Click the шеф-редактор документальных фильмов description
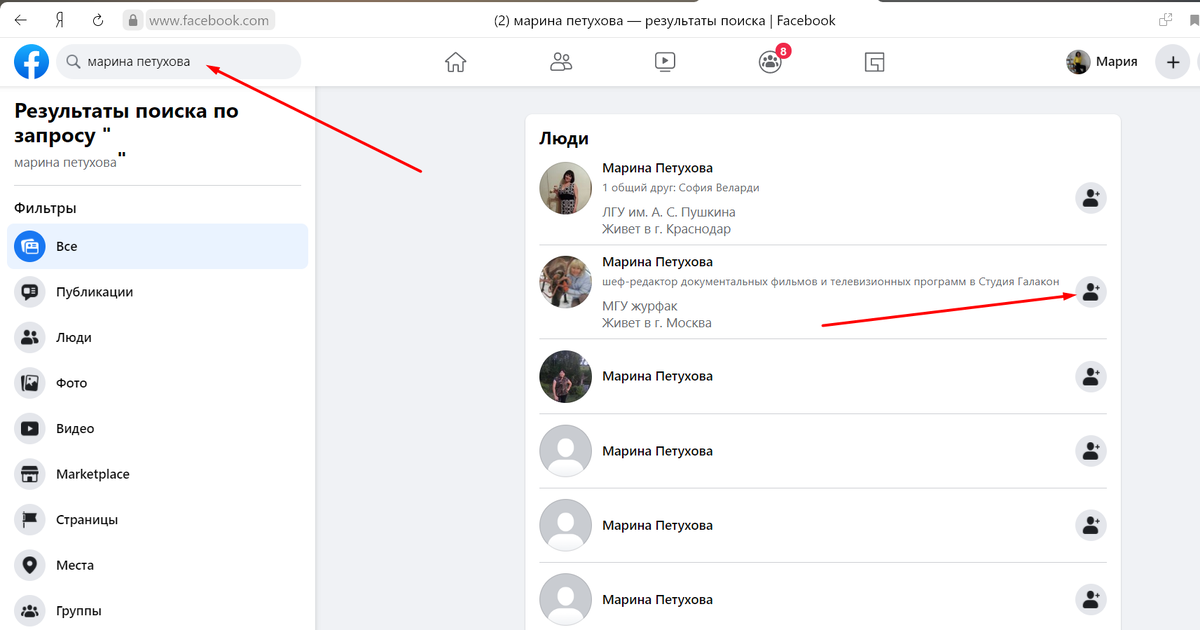Viewport: 1200px width, 630px height. pos(830,282)
